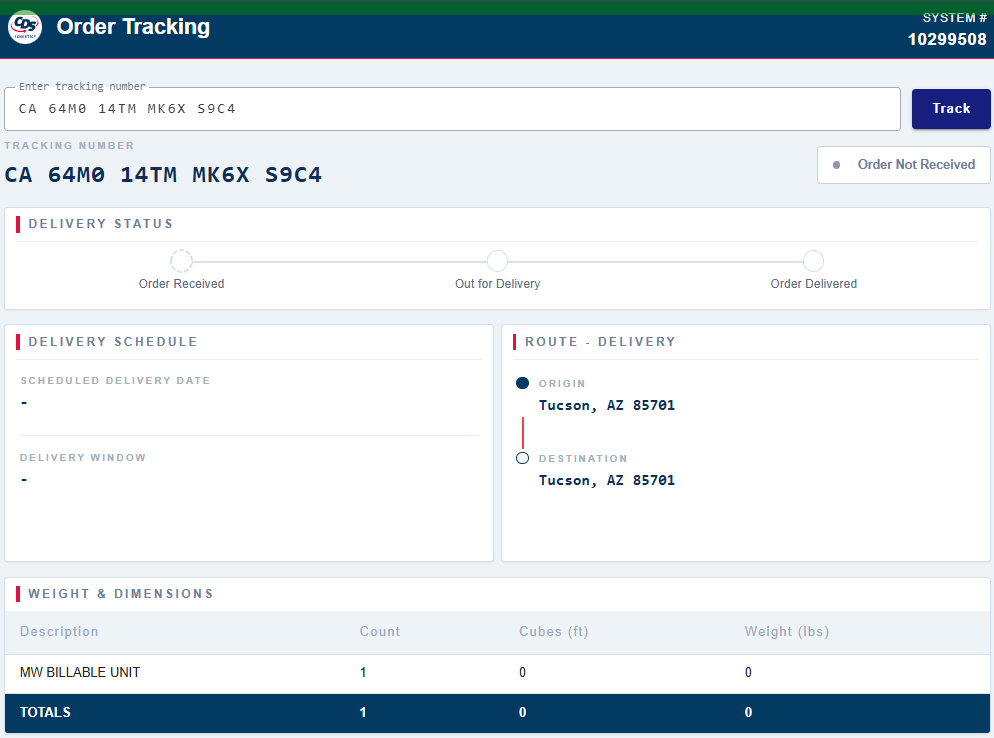Click the Out for Delivery status label

[x=498, y=283]
